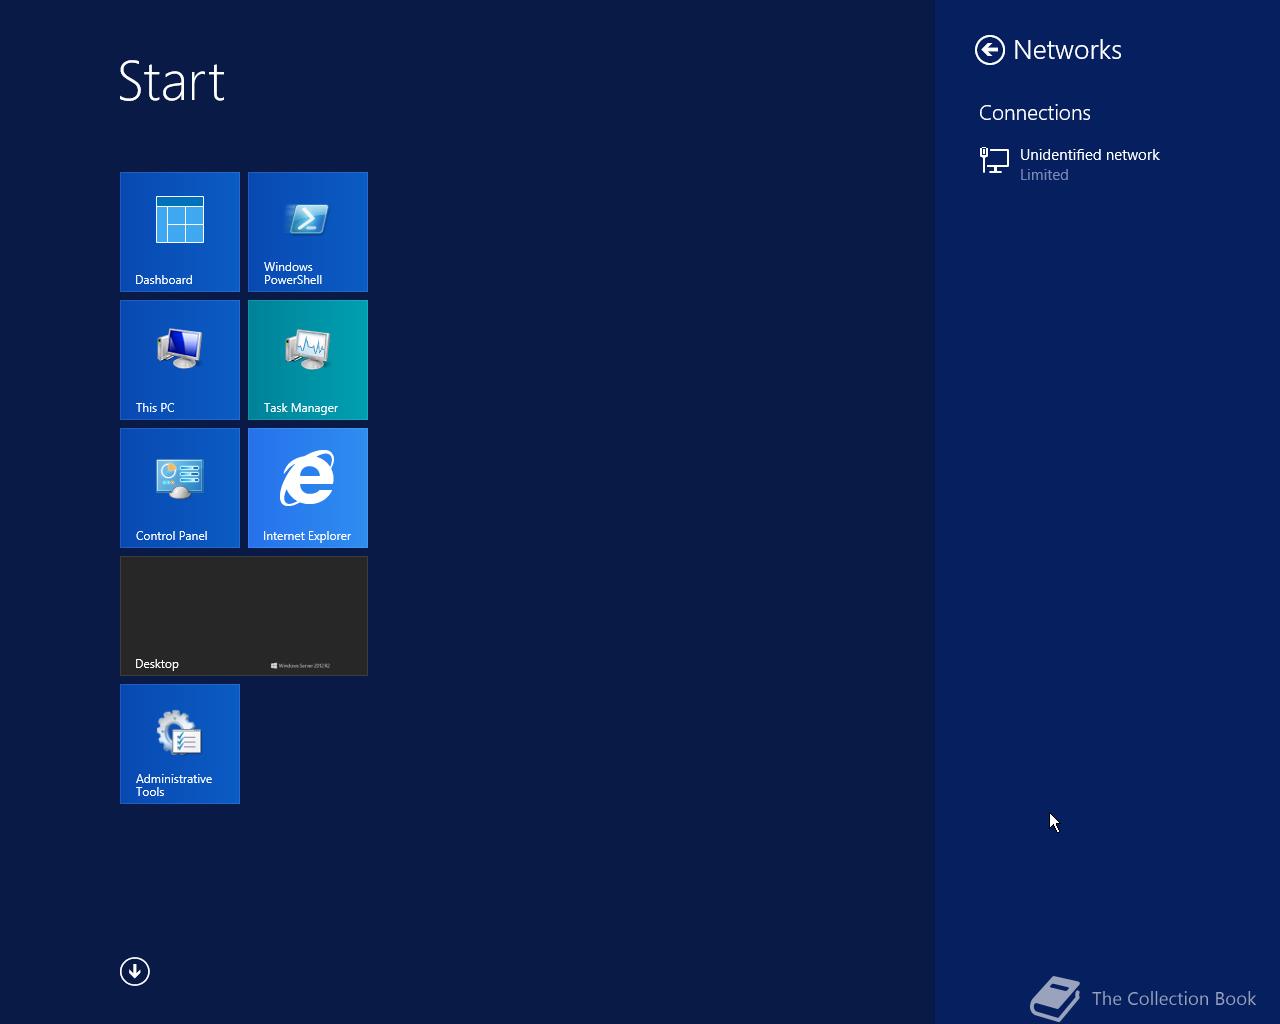1280x1024 pixels.
Task: Start Task Manager from its tile
Action: pyautogui.click(x=308, y=360)
